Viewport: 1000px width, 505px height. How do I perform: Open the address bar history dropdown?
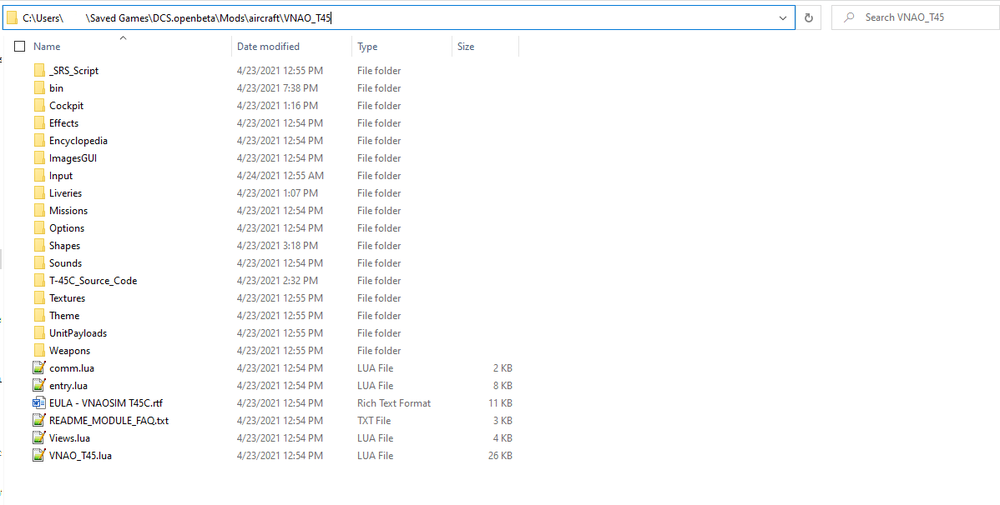click(783, 18)
